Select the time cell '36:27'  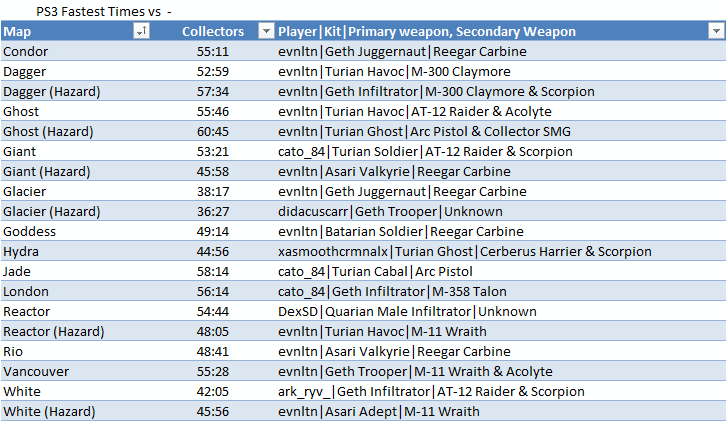click(x=213, y=211)
